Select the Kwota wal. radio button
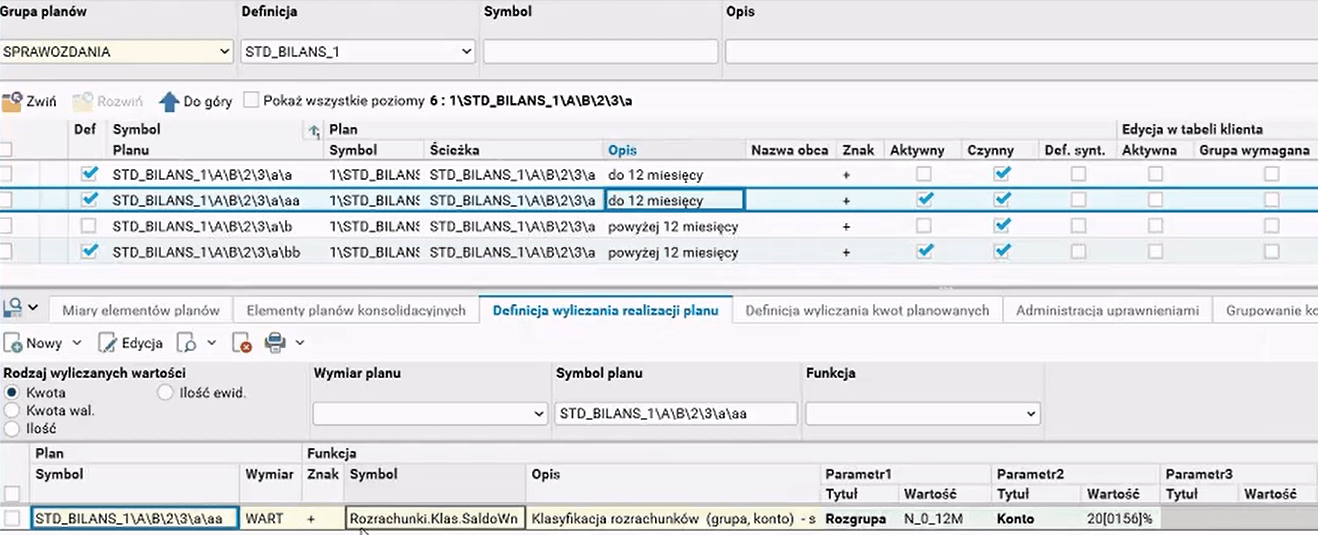The image size is (1318, 537). 13,410
